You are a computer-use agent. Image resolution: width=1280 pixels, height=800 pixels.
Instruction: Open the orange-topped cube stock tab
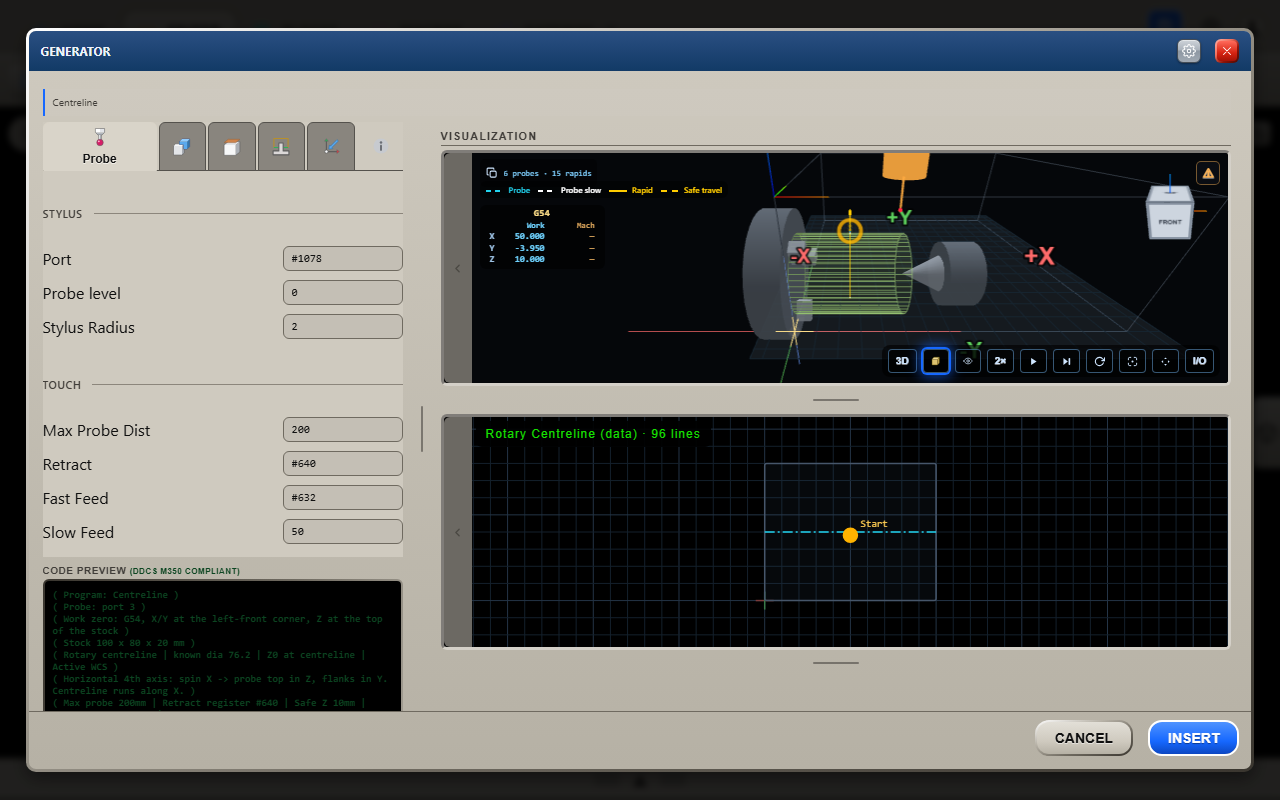232,147
